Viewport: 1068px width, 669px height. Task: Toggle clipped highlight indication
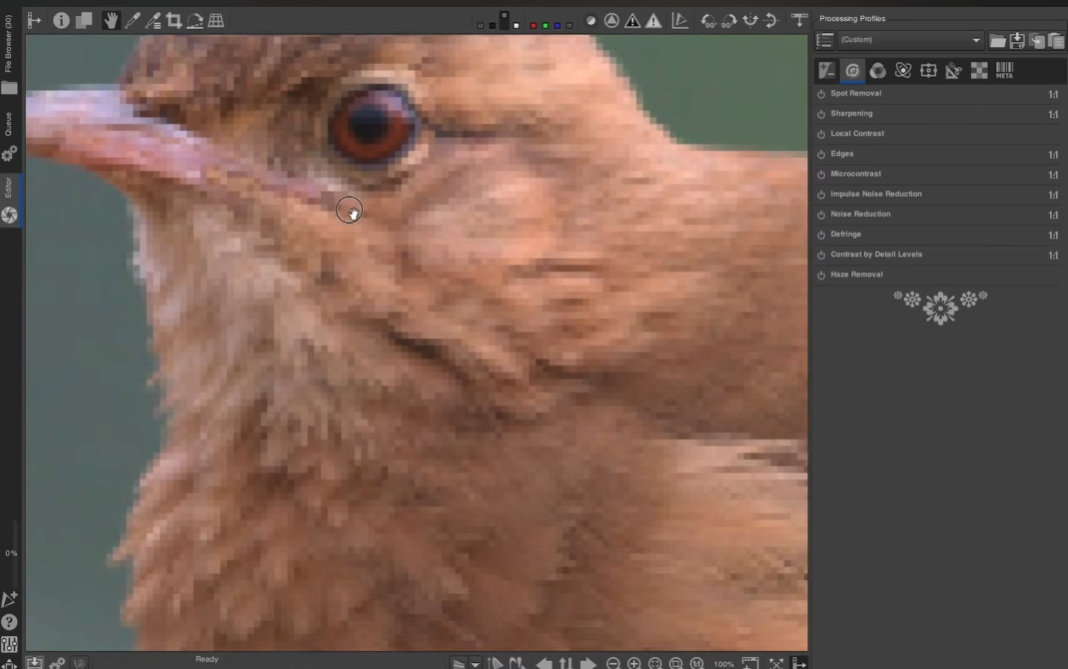(x=653, y=20)
